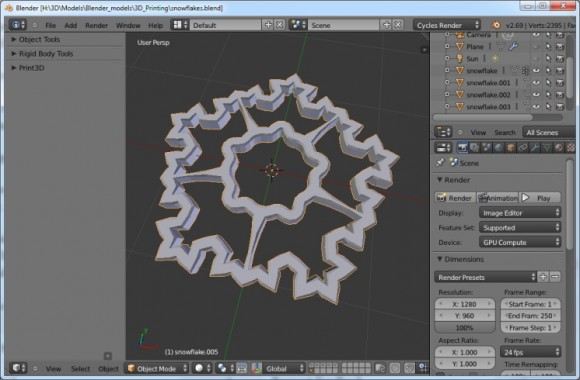The image size is (580, 380).
Task: Click the Render button in Render panel
Action: (x=455, y=198)
